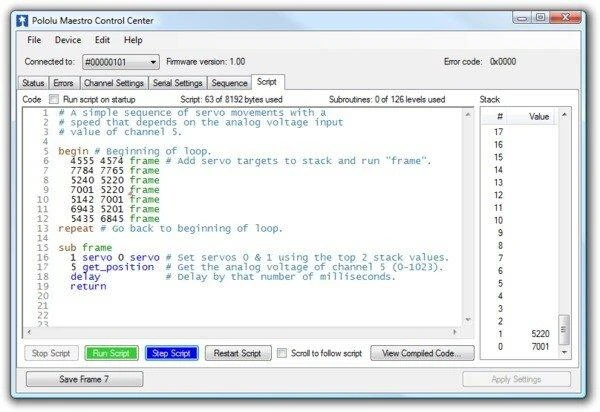Screen dimensions: 600x412
Task: Minimize the Maestro Control Center window
Action: (522, 18)
